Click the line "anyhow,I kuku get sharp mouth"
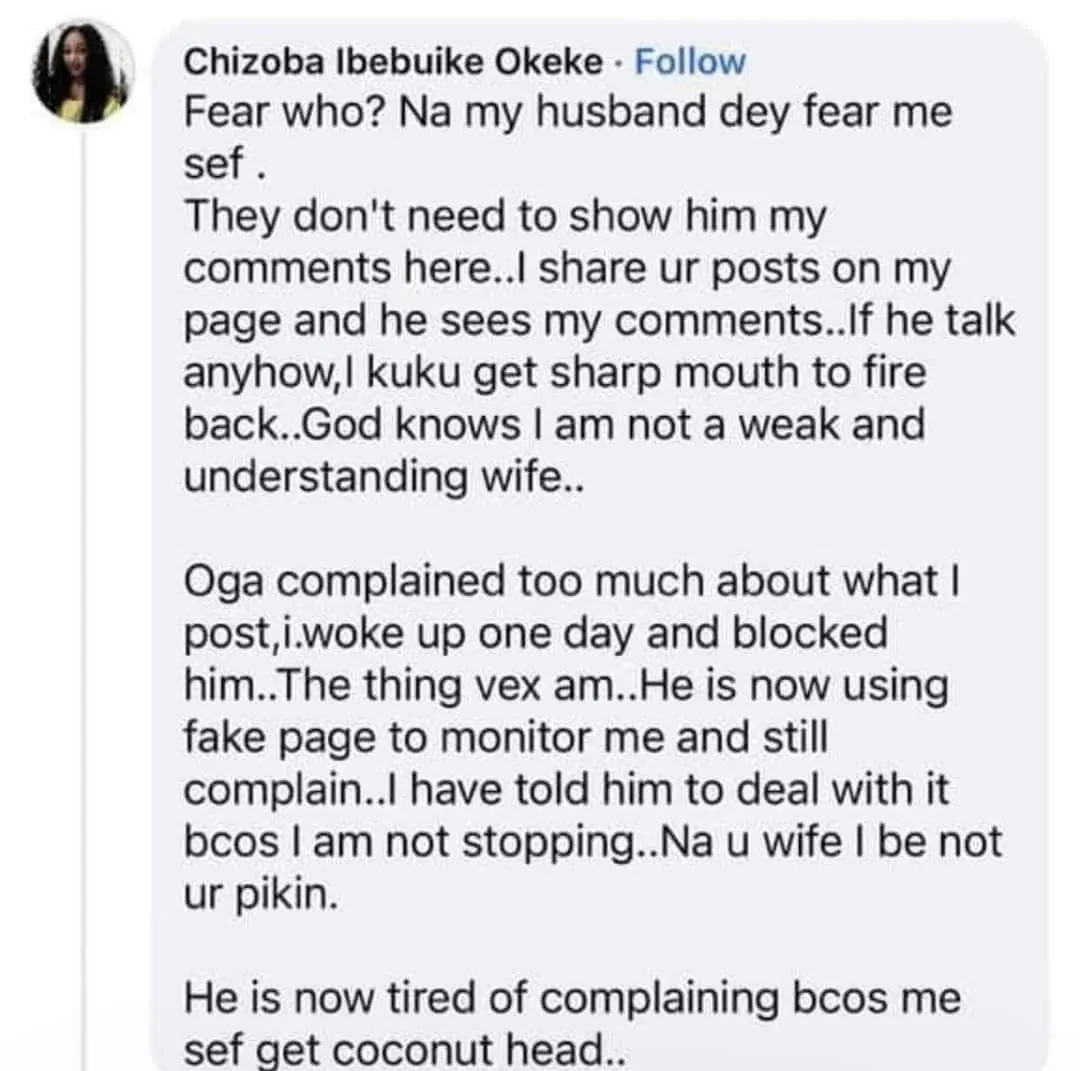Screen dimensions: 1080x1071 pos(555,374)
